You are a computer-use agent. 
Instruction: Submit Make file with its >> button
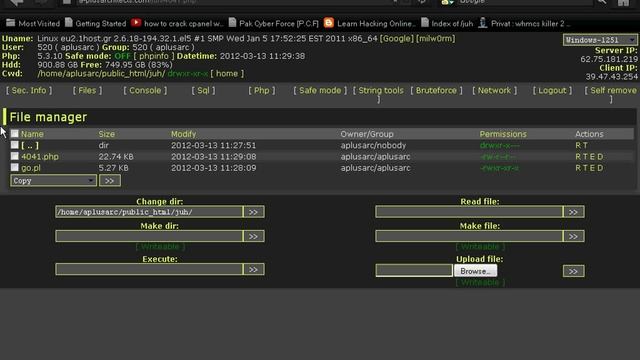[x=573, y=236]
